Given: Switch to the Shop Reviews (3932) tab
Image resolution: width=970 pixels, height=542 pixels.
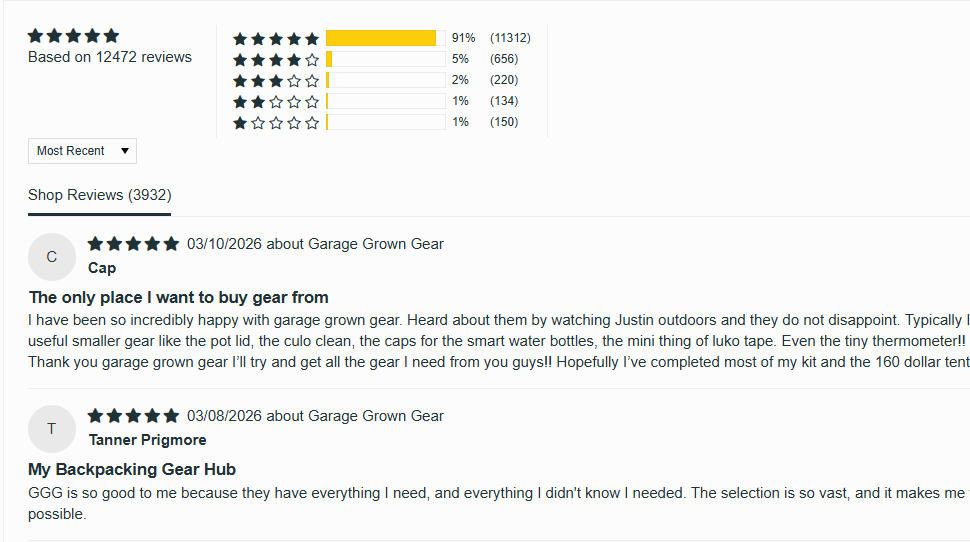Looking at the screenshot, I should 99,195.
